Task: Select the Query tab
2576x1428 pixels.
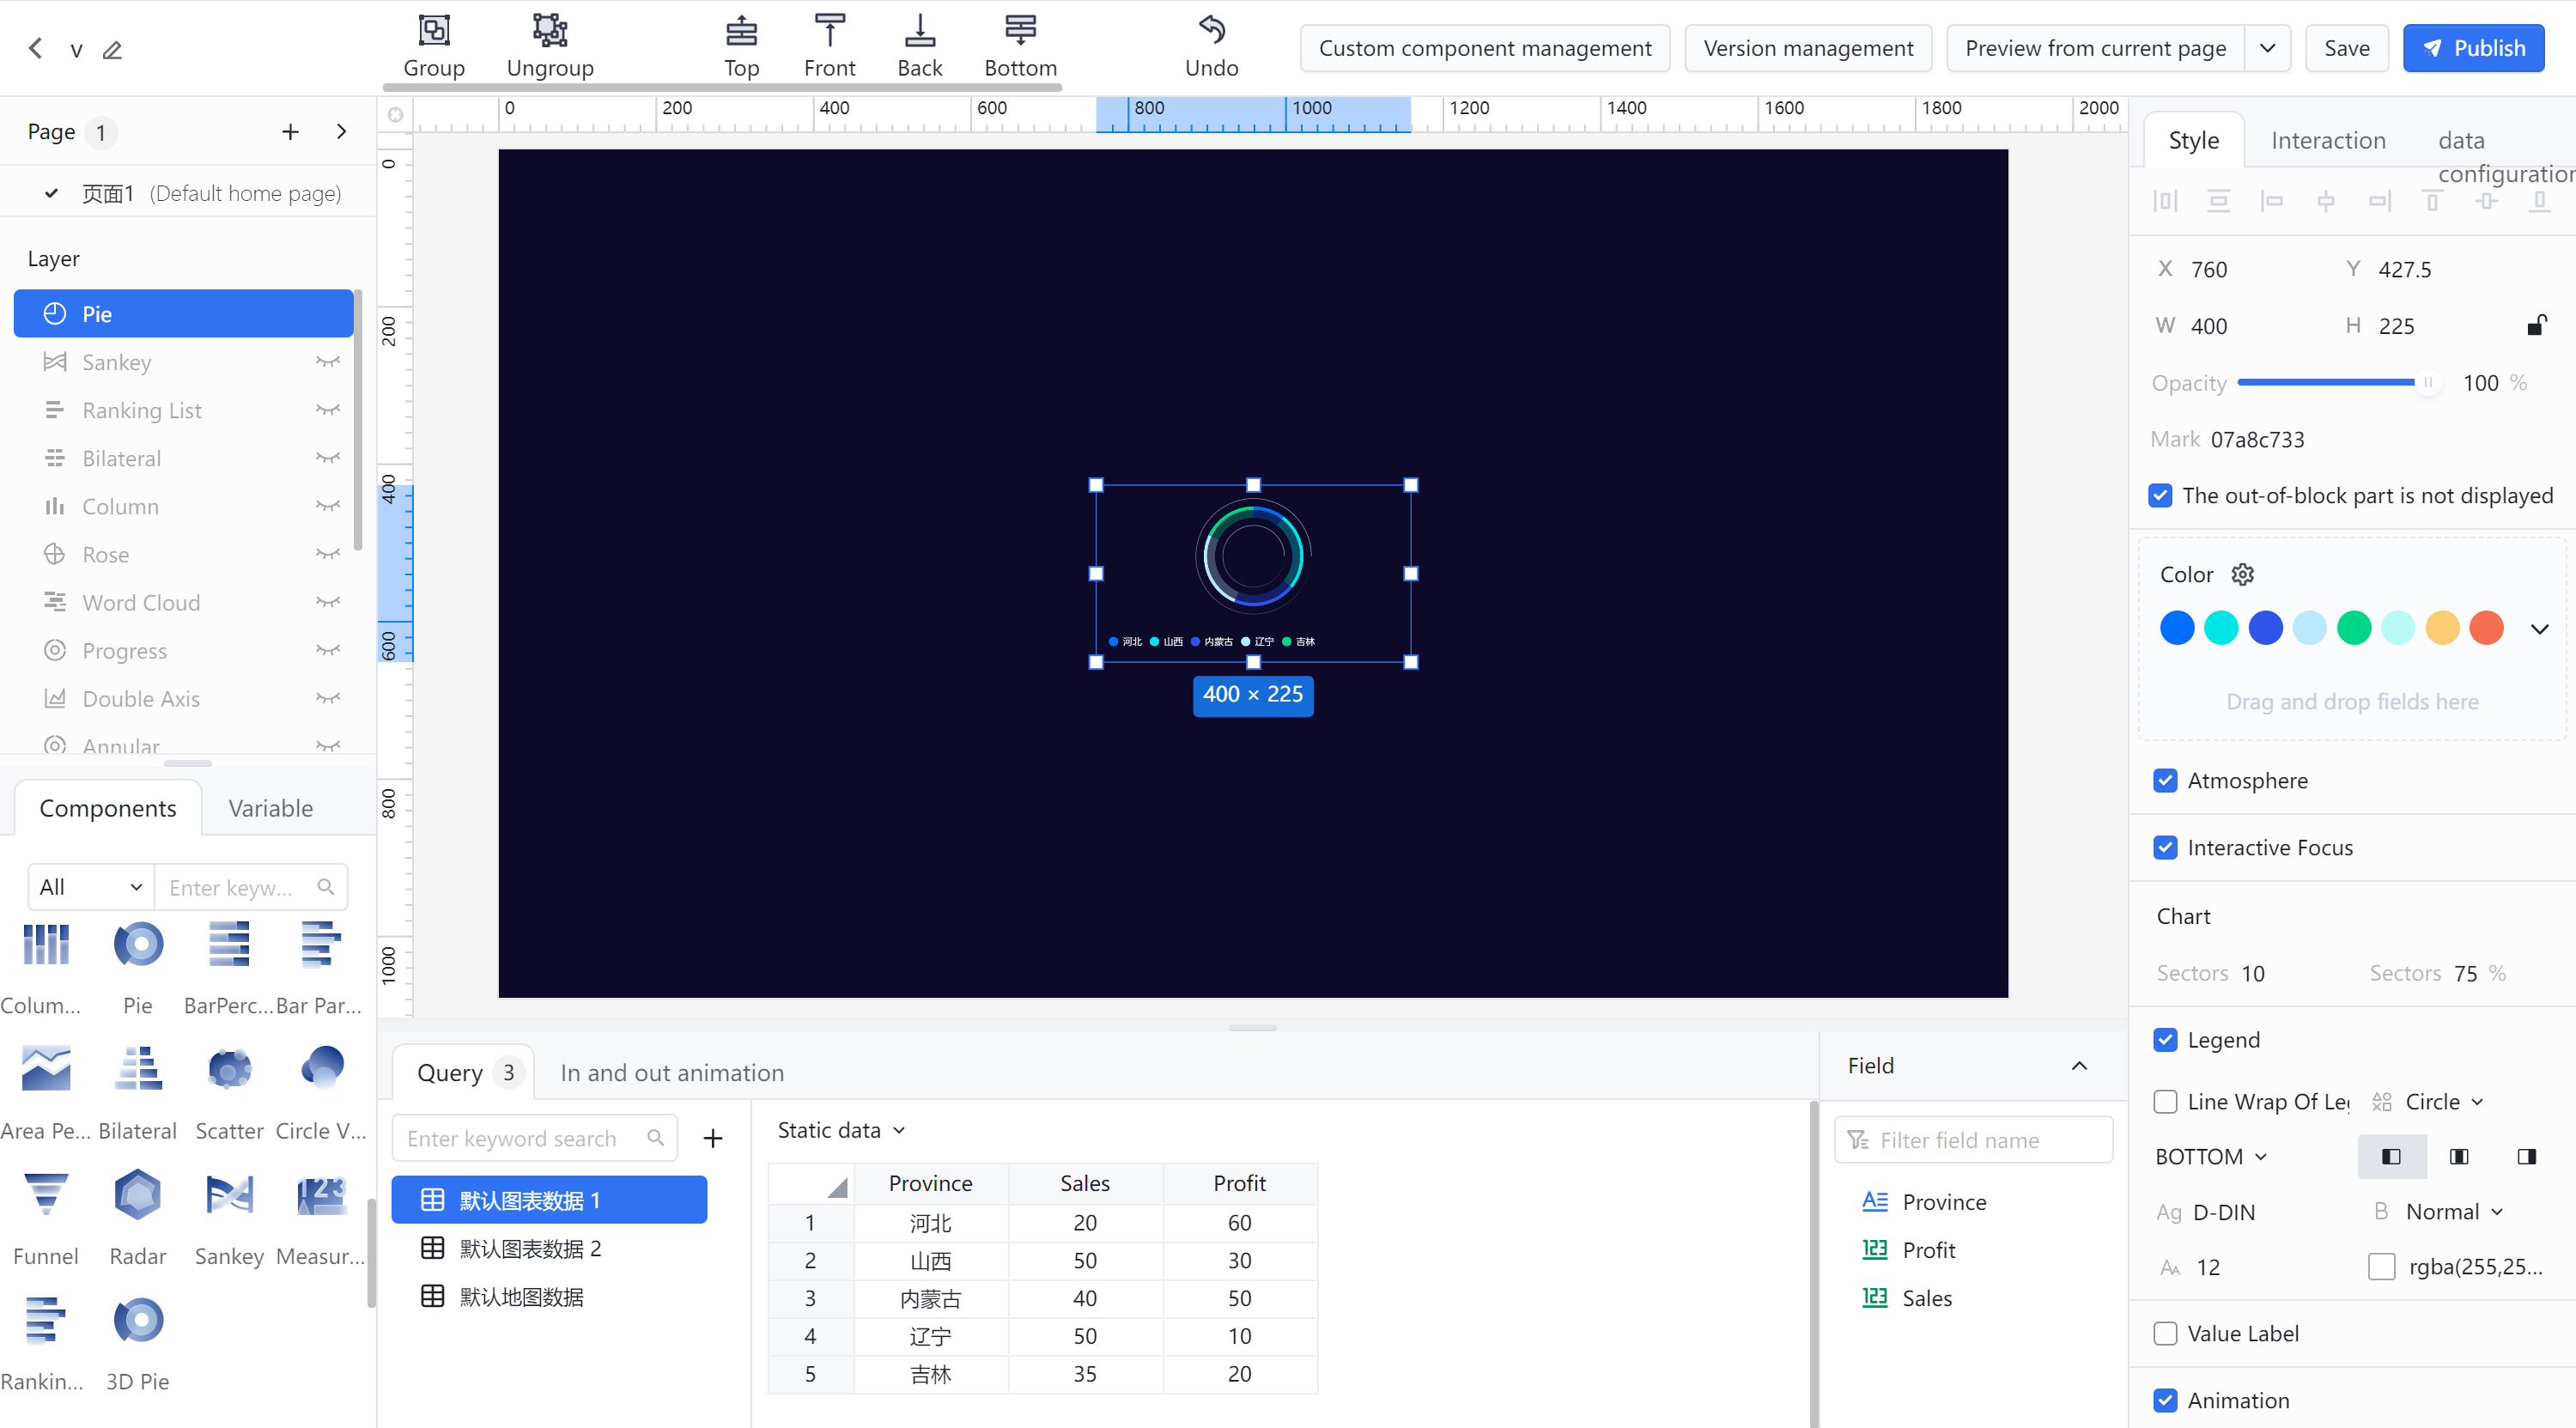Action: (463, 1072)
